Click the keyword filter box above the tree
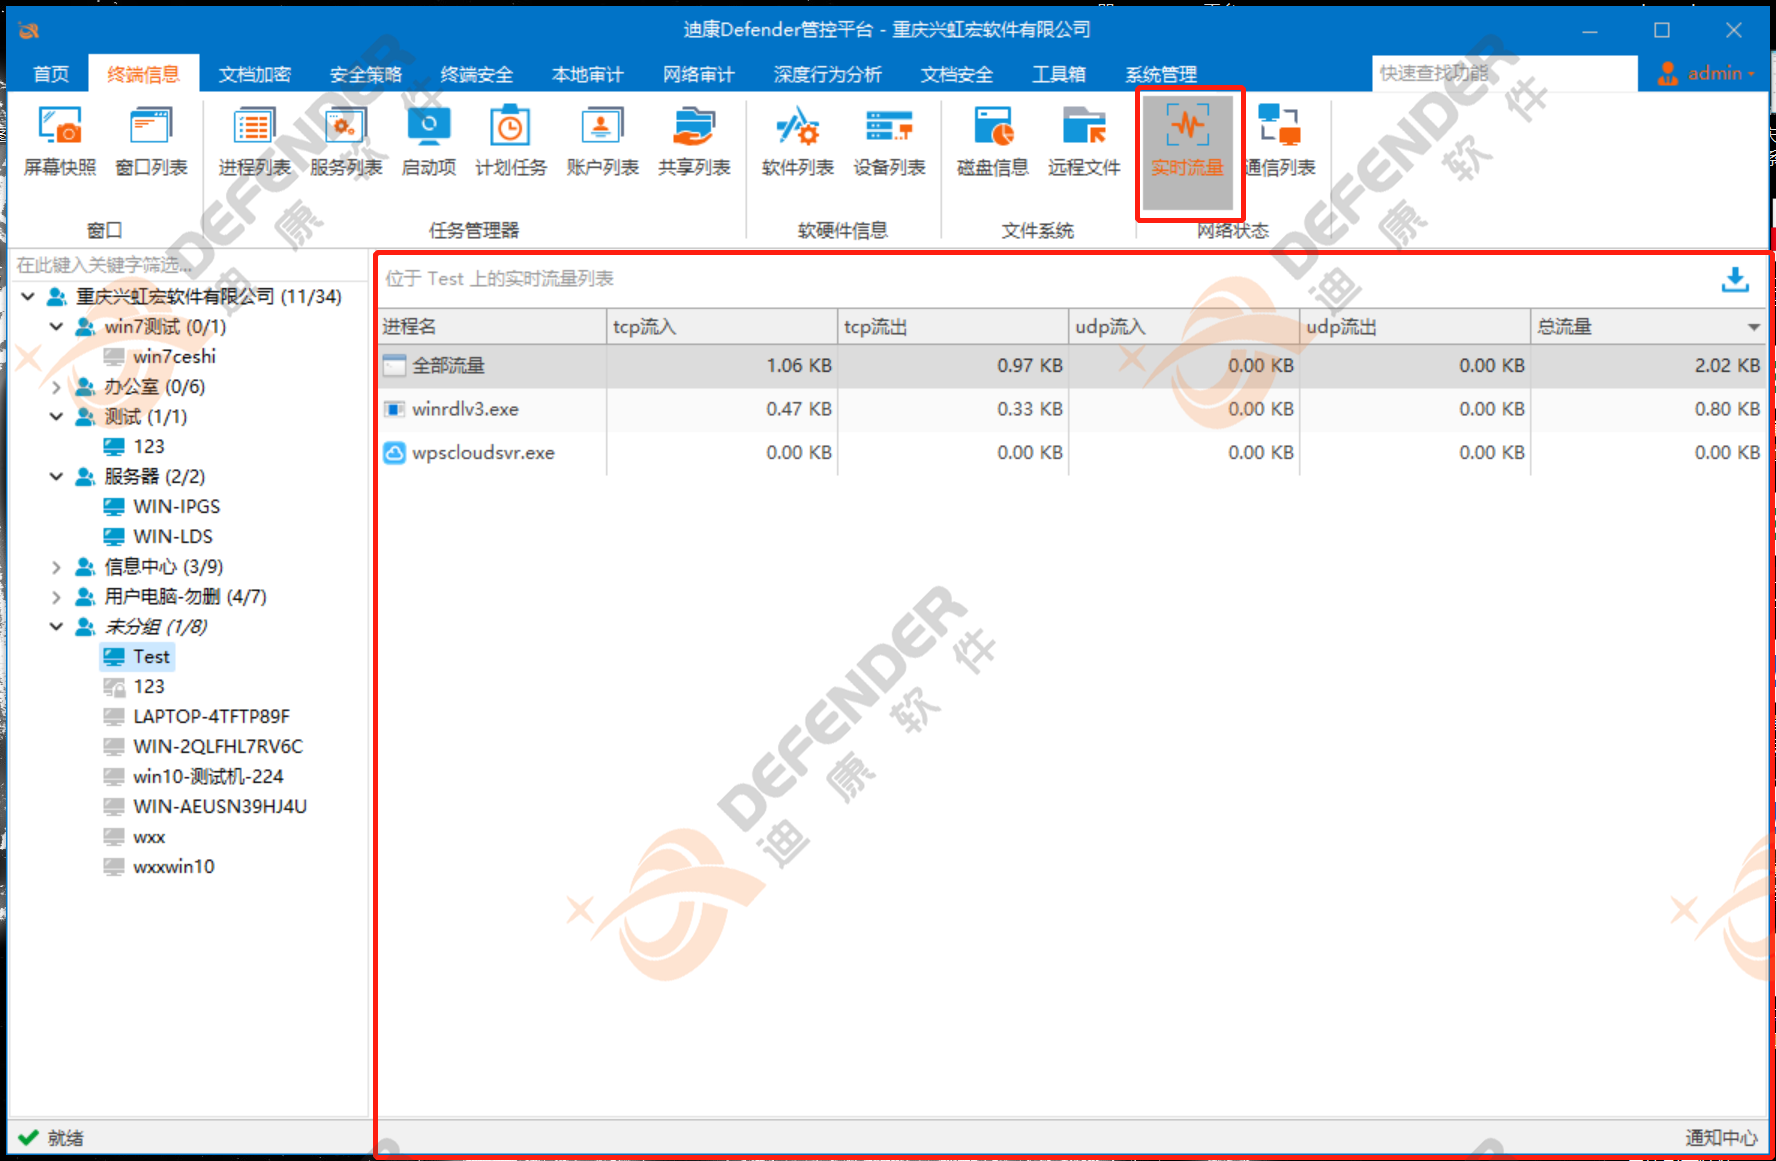Image resolution: width=1776 pixels, height=1161 pixels. coord(188,265)
